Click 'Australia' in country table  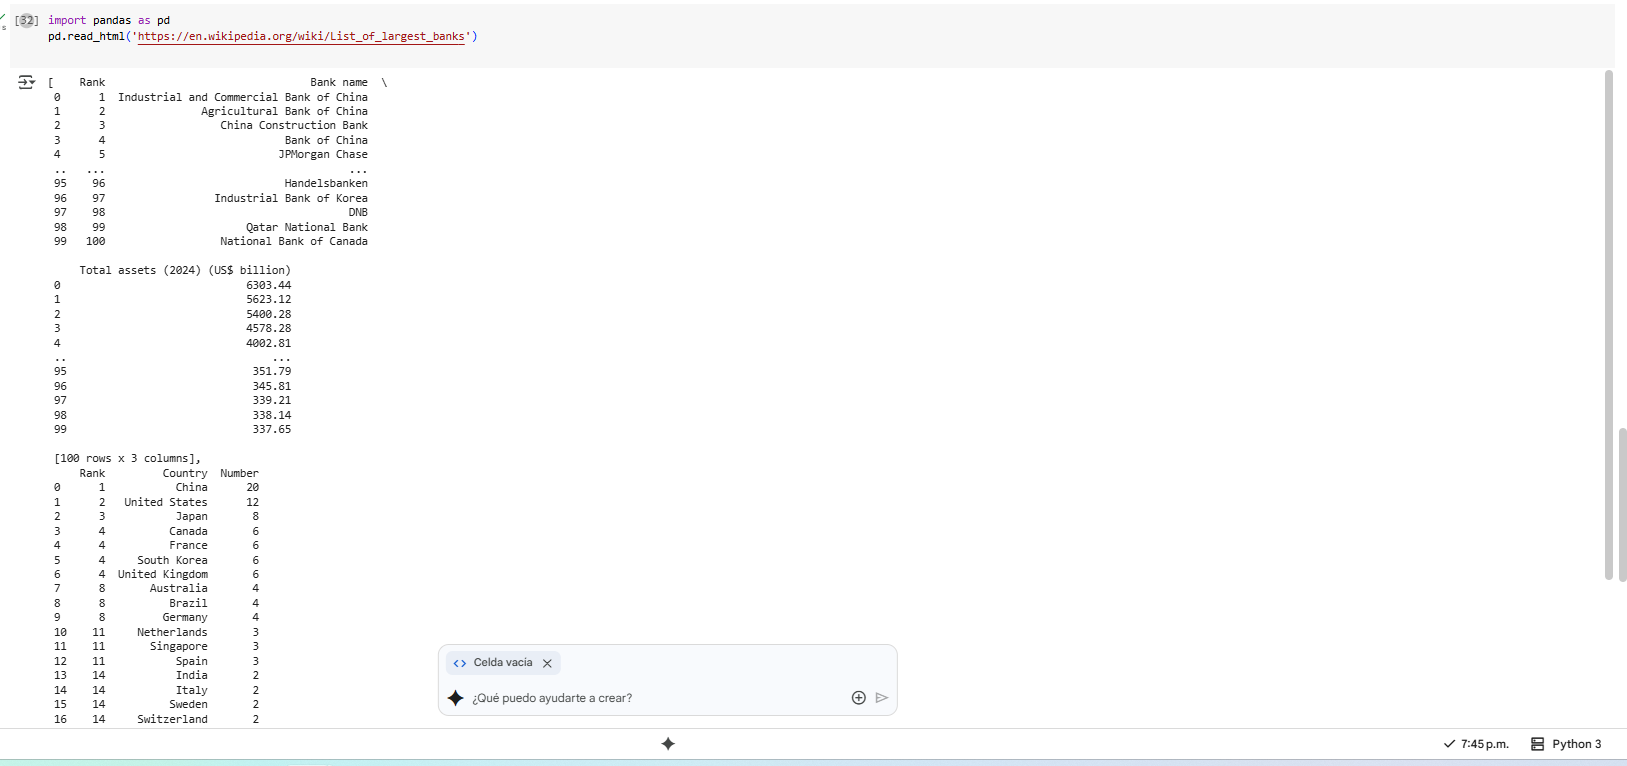(x=179, y=588)
